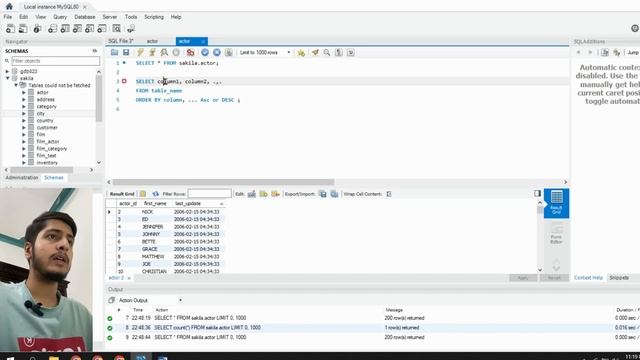Image resolution: width=640 pixels, height=360 pixels.
Task: Open an SQL script file in new tab
Action: [23, 29]
